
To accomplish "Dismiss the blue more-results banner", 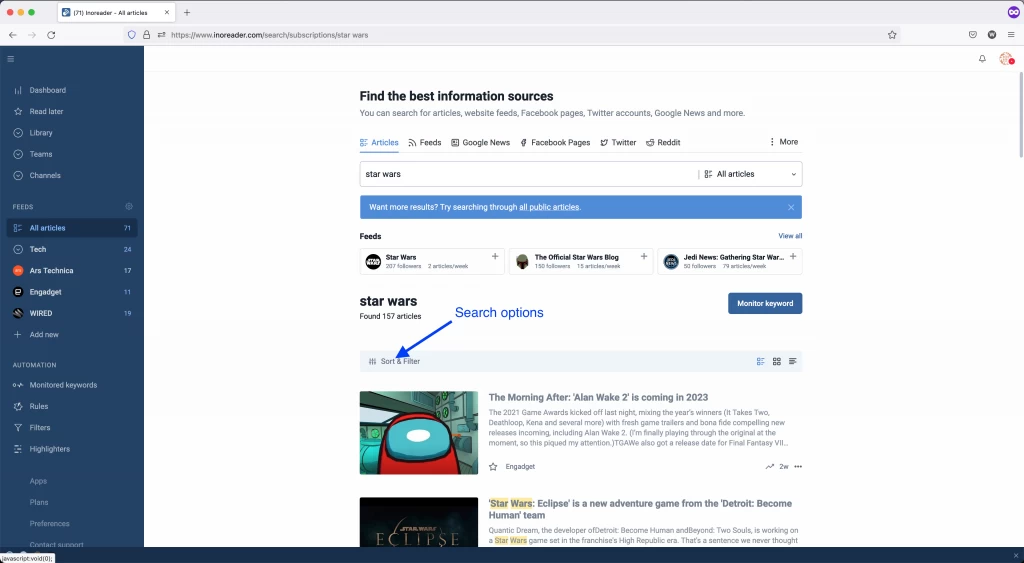I will 791,207.
